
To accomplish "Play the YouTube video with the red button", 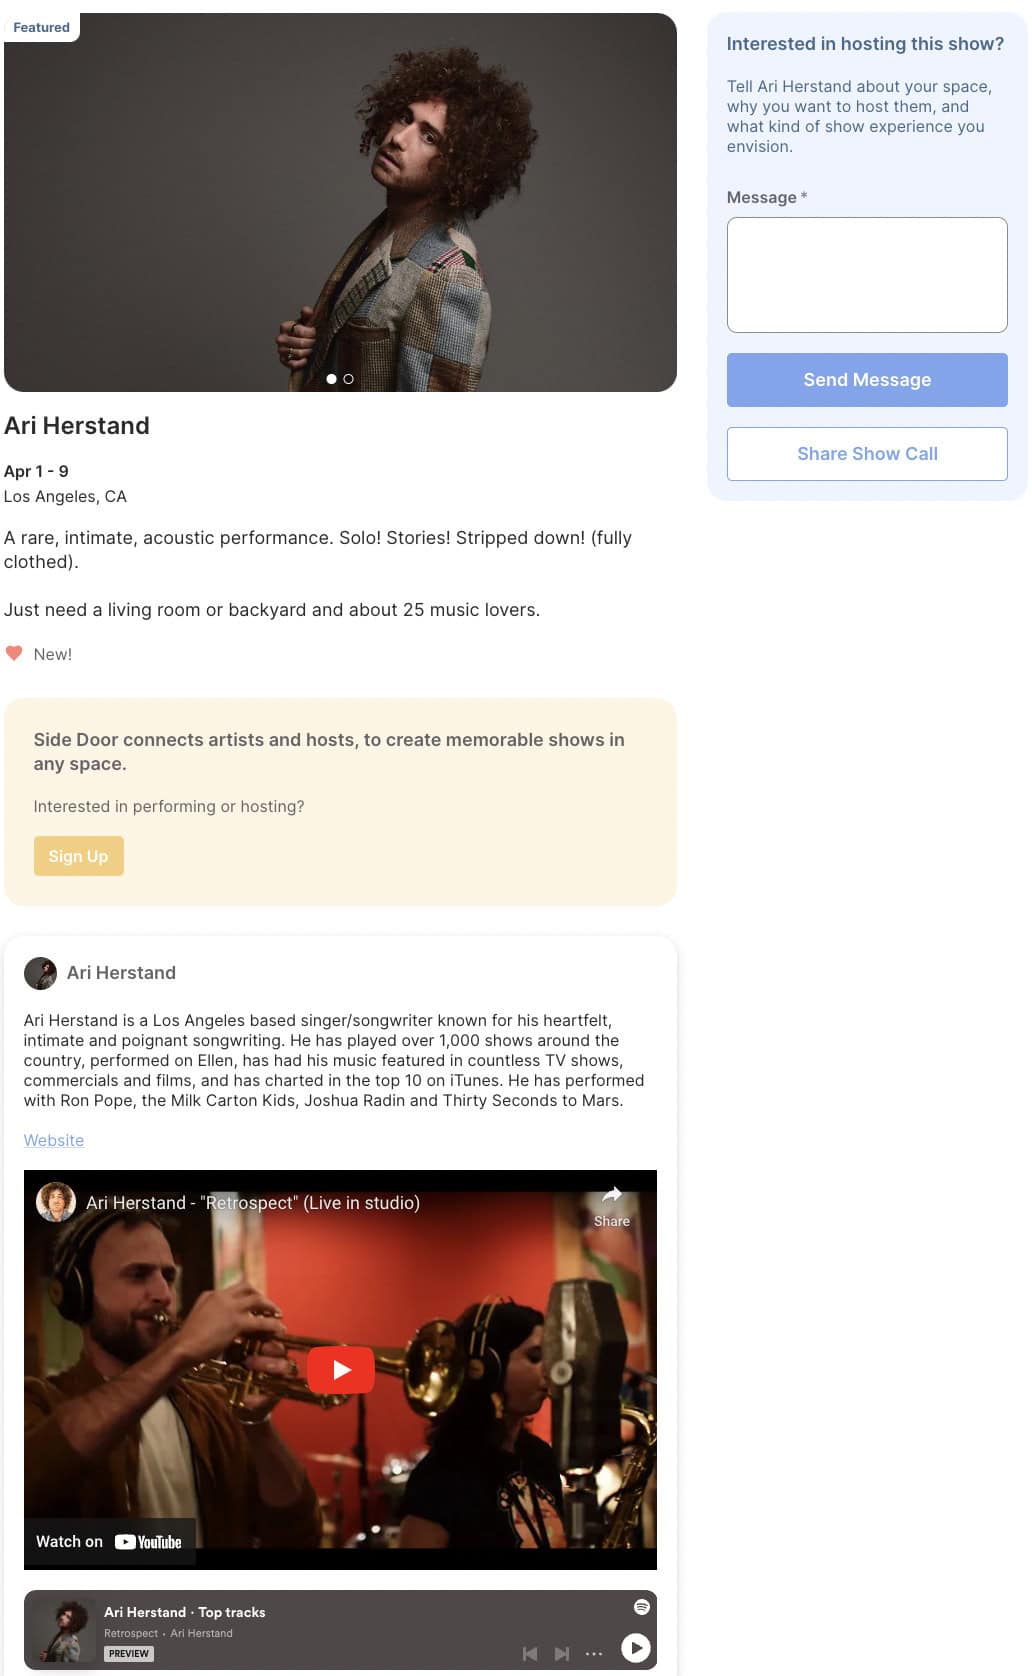I will coord(340,1369).
